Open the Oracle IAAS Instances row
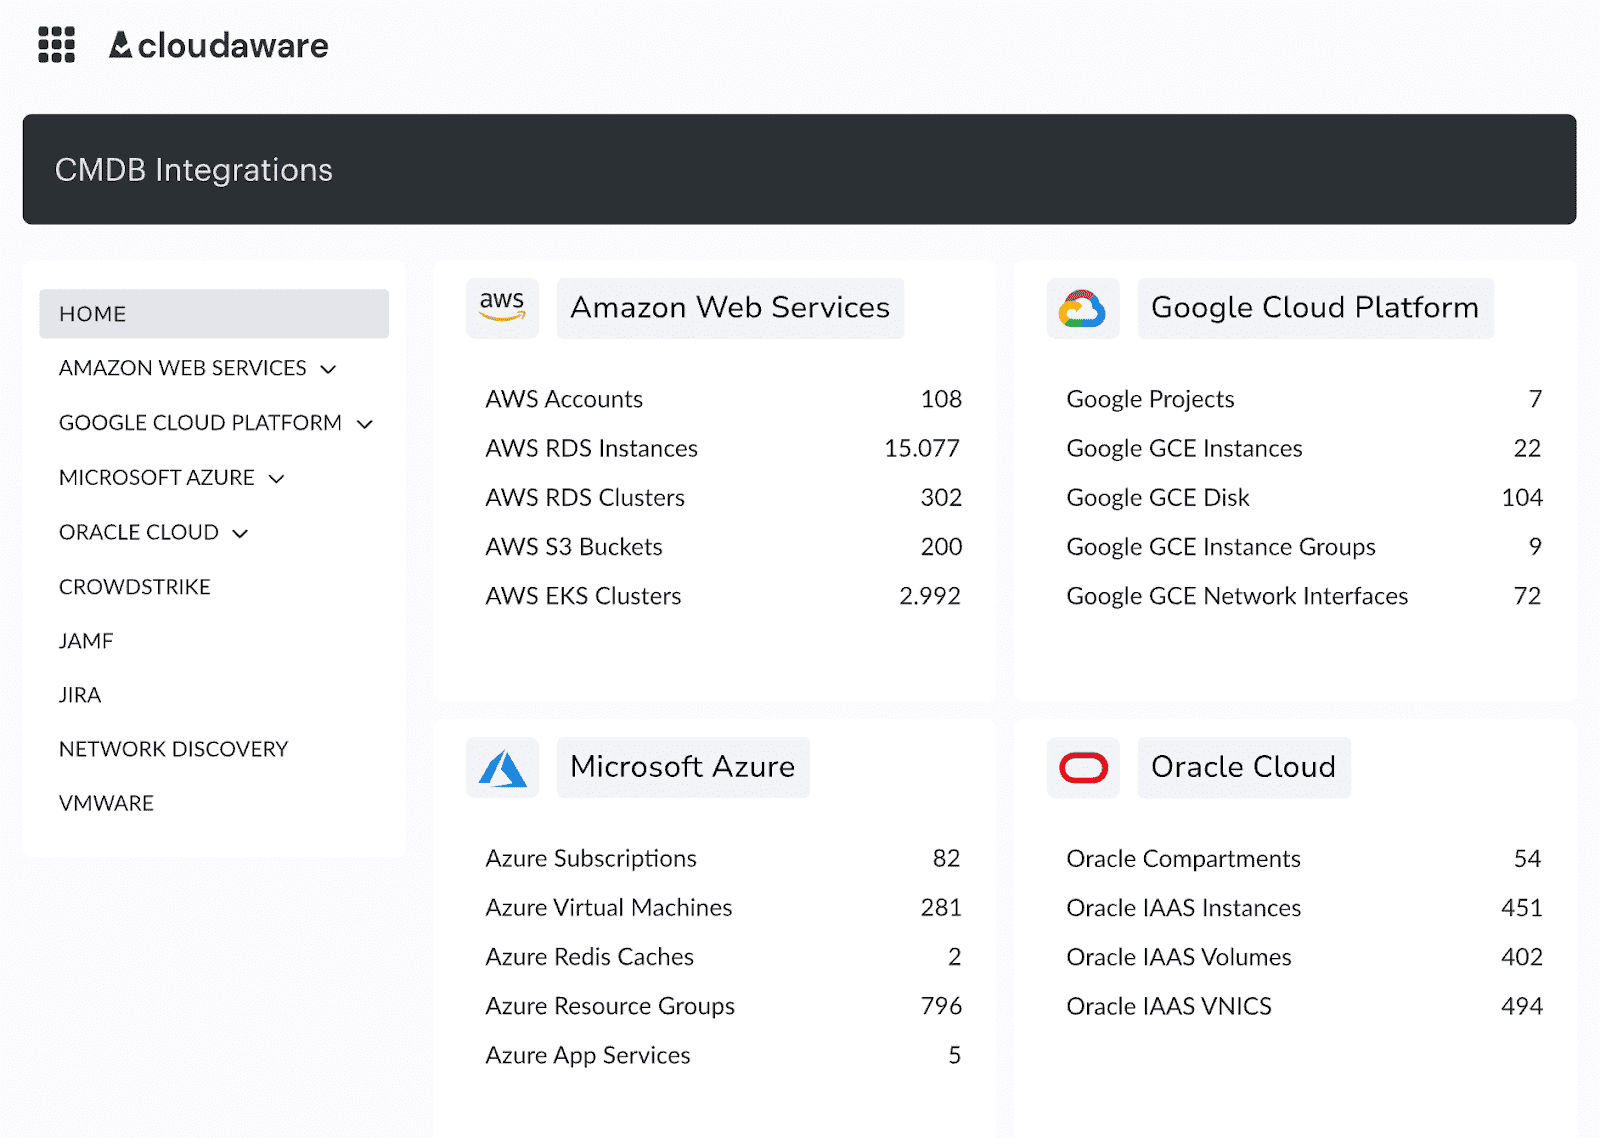 1305,907
